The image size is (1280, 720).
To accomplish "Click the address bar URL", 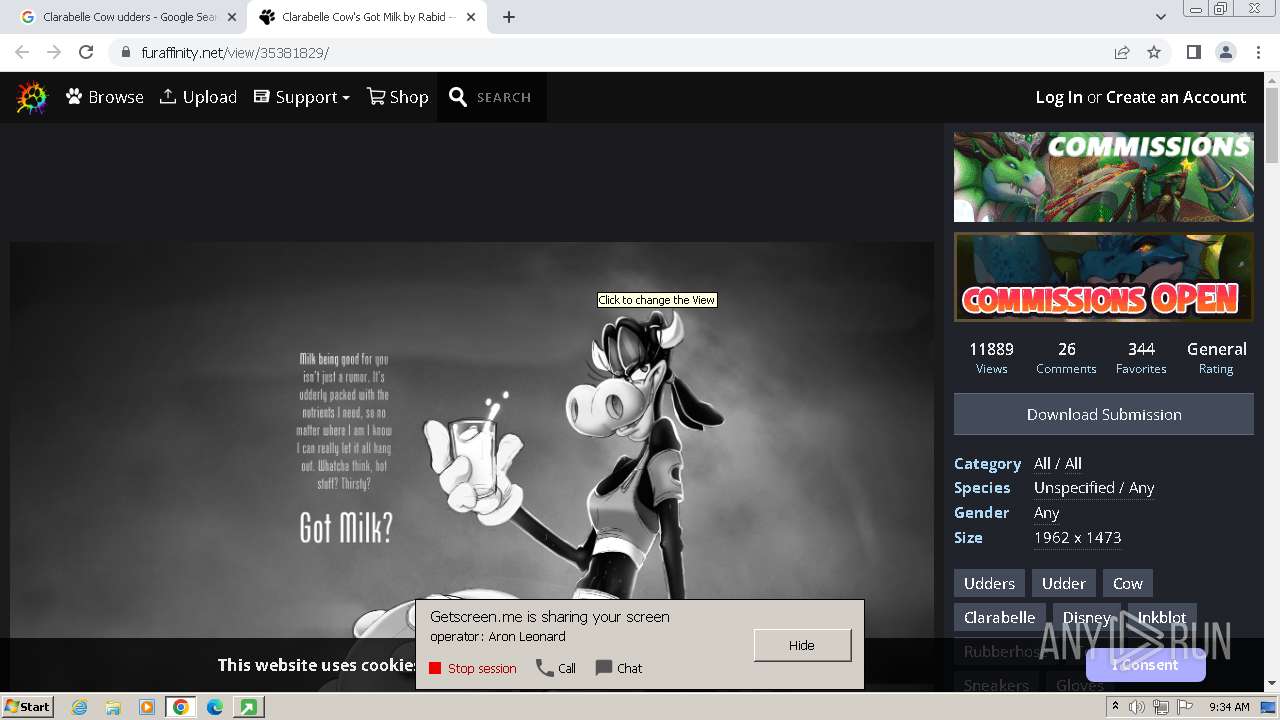I will coord(235,52).
